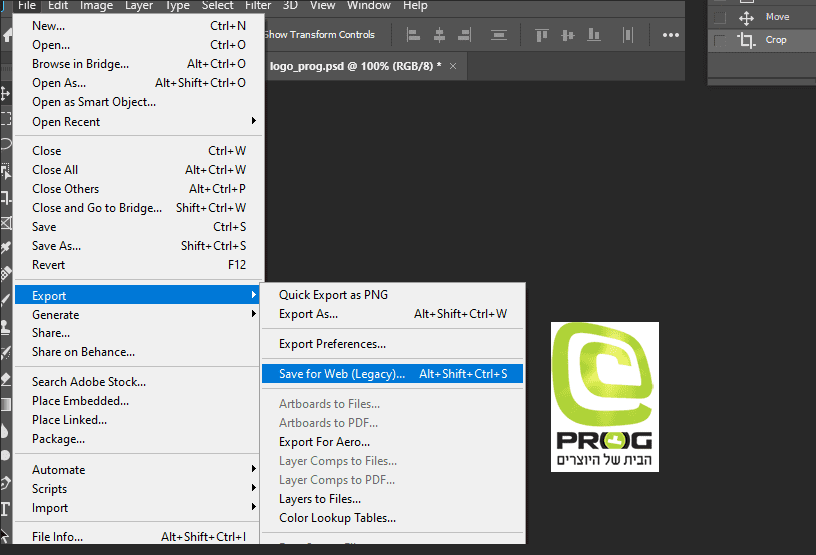Toggle history brush source box beside Crop
The height and width of the screenshot is (555, 816).
pos(720,41)
